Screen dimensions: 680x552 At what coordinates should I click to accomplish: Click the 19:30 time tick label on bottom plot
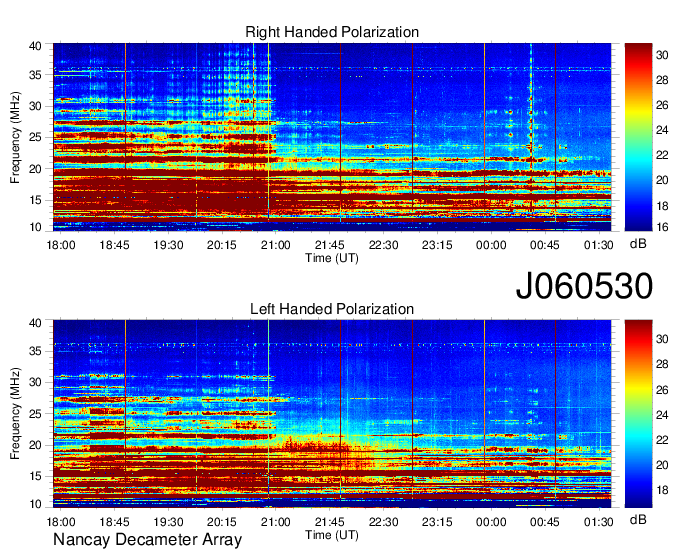168,522
